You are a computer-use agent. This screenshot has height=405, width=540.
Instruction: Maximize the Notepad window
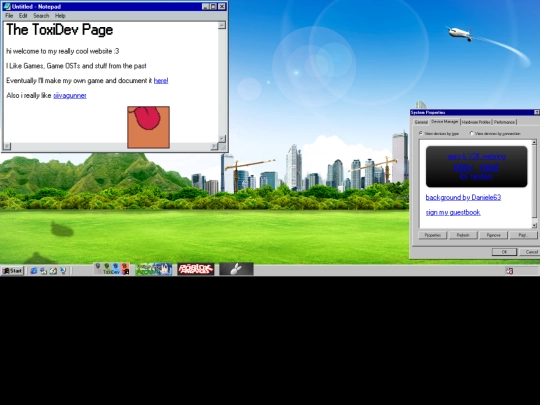coord(213,6)
